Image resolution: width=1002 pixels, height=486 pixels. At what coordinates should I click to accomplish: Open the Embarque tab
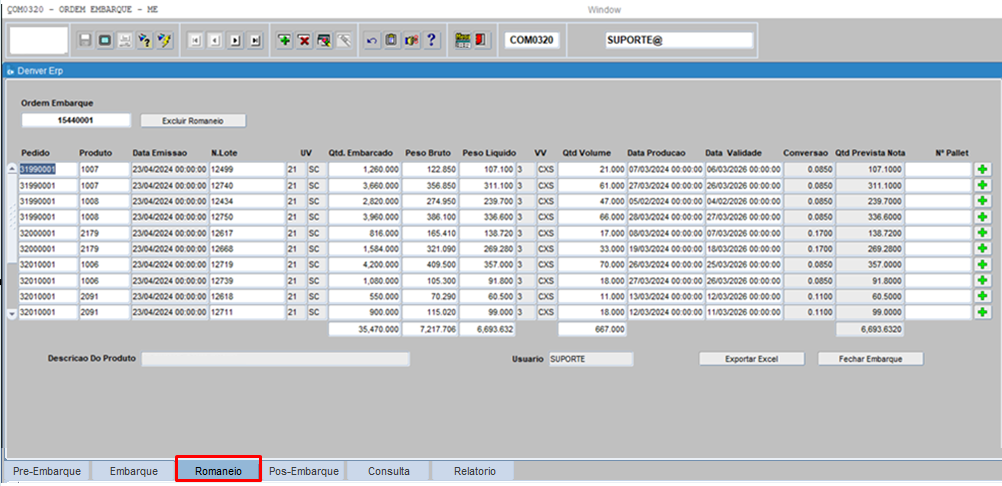pyautogui.click(x=134, y=471)
